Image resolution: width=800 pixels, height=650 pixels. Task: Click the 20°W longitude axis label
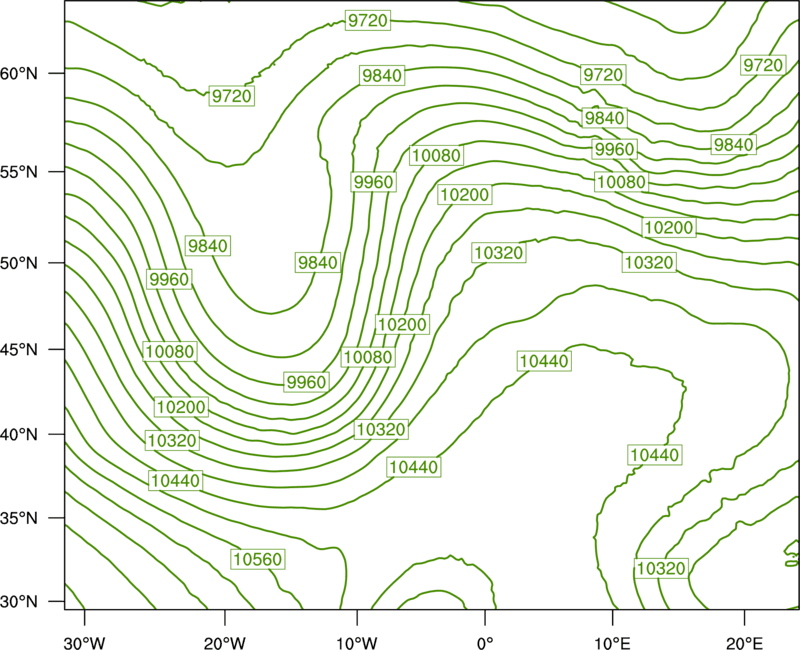225,643
